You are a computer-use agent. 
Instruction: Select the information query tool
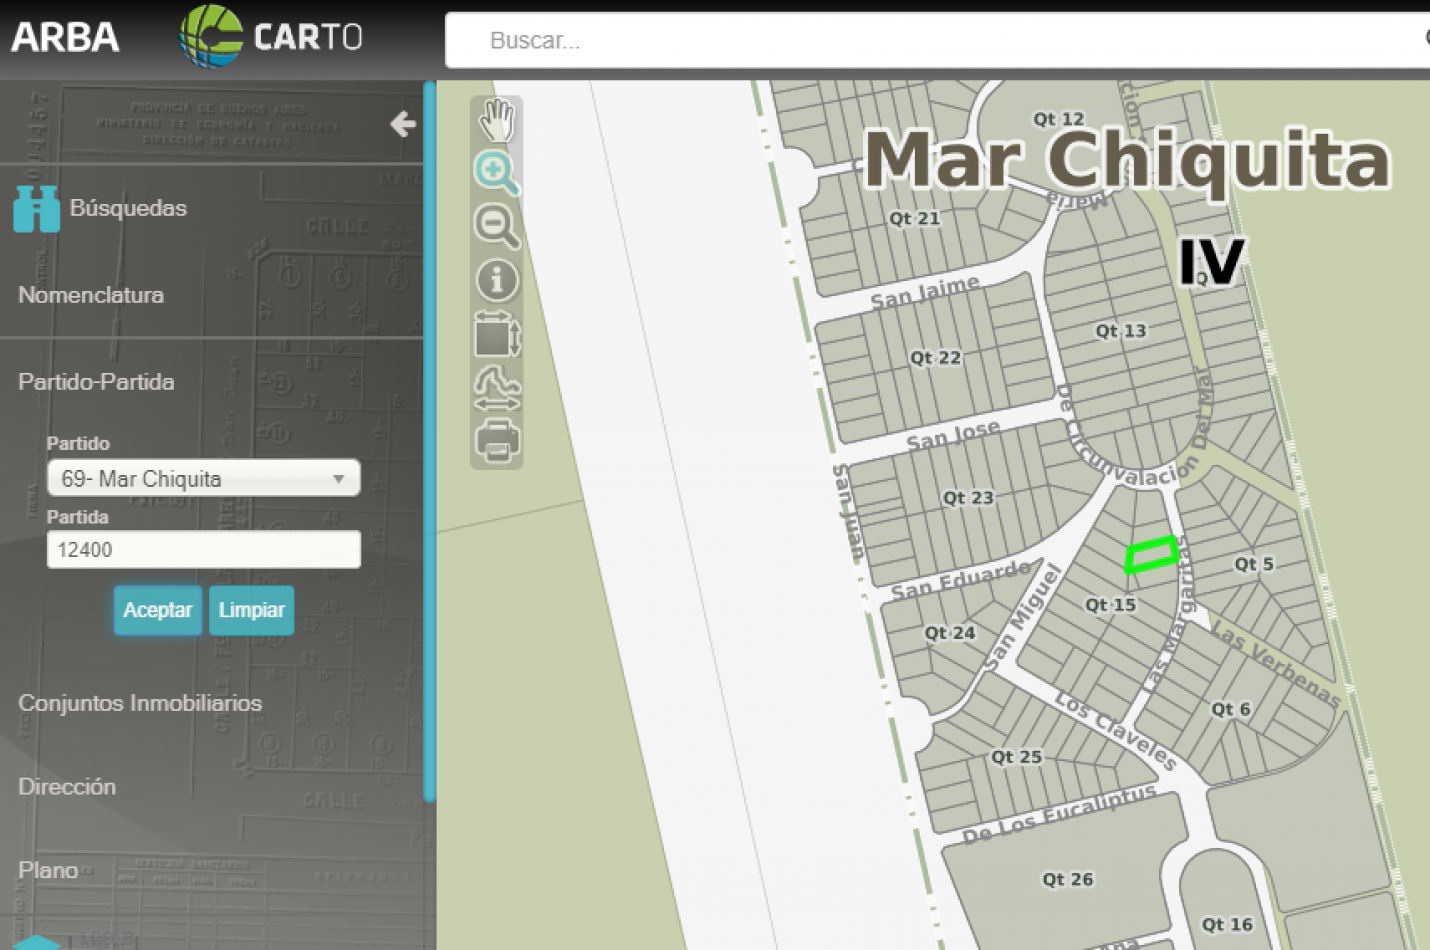click(x=497, y=280)
